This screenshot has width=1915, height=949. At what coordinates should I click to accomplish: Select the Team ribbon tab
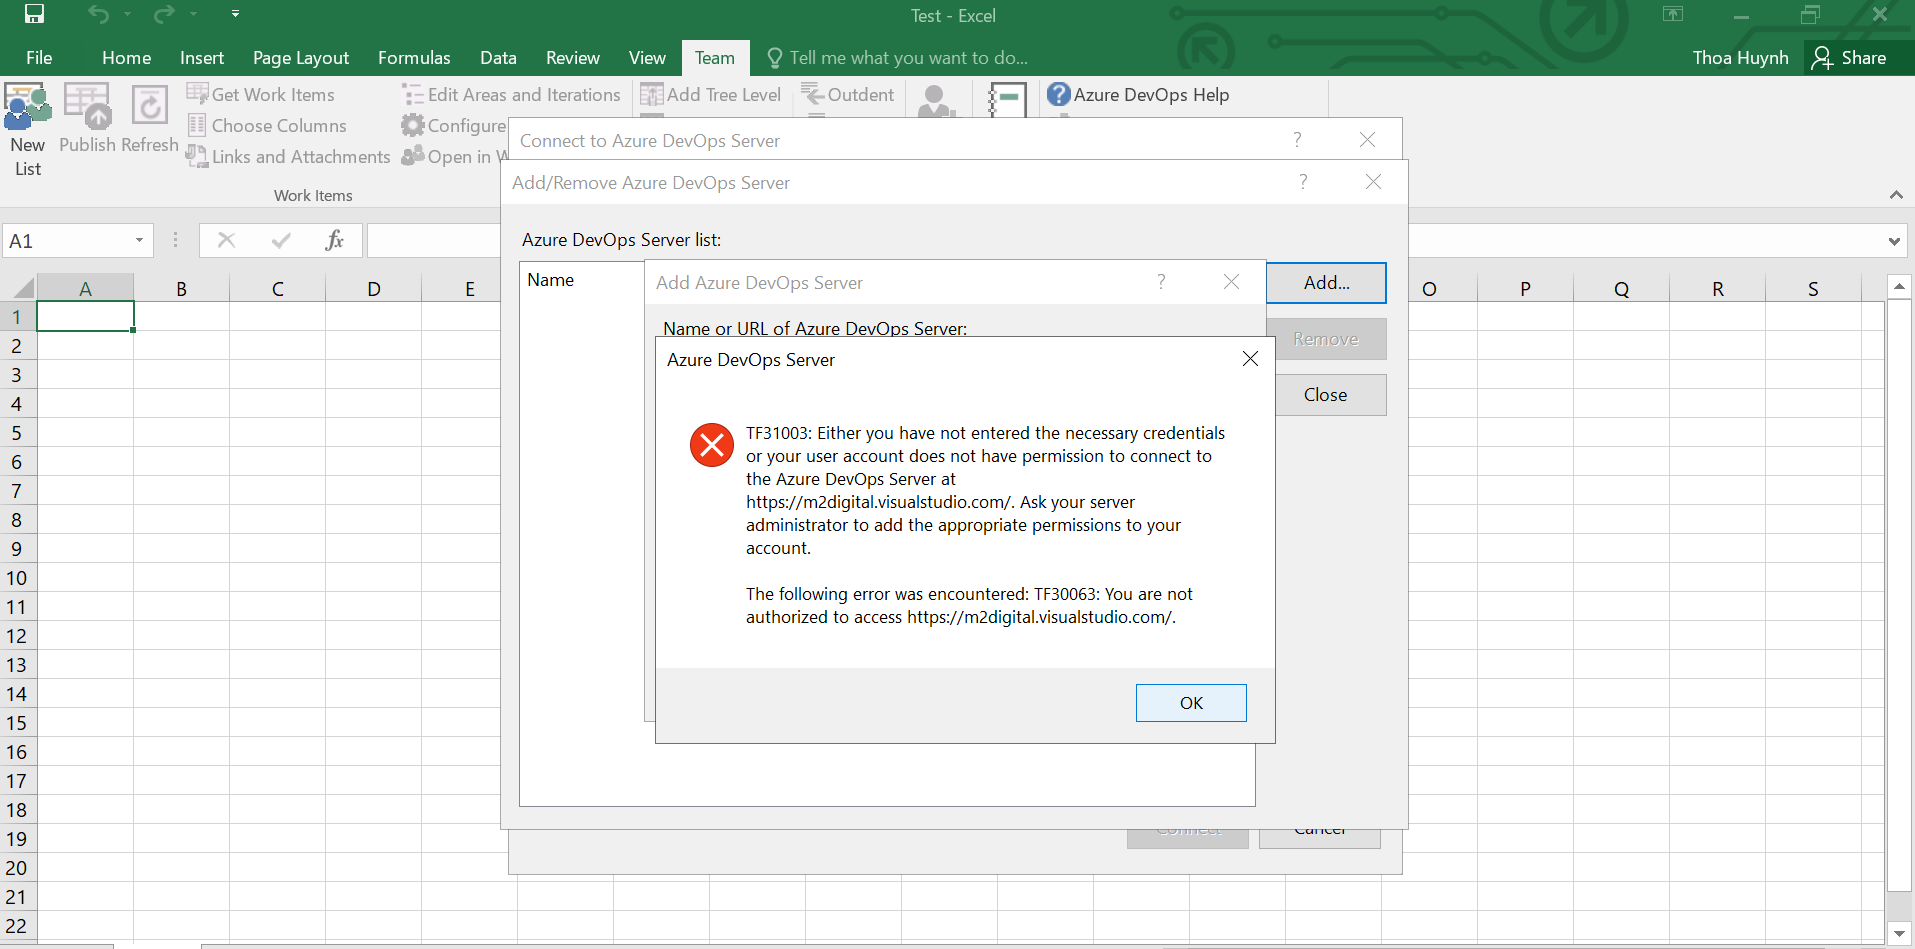point(715,57)
